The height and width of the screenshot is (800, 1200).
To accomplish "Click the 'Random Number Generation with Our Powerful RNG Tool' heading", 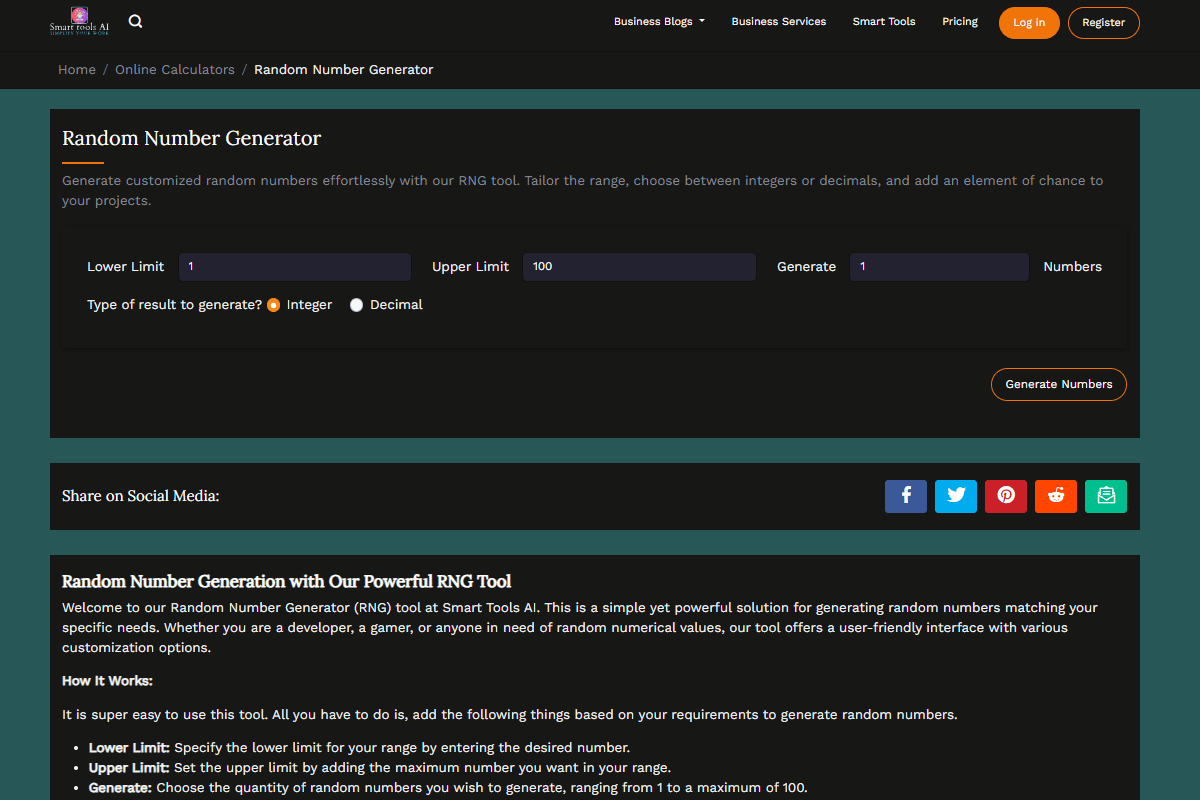I will pyautogui.click(x=287, y=582).
